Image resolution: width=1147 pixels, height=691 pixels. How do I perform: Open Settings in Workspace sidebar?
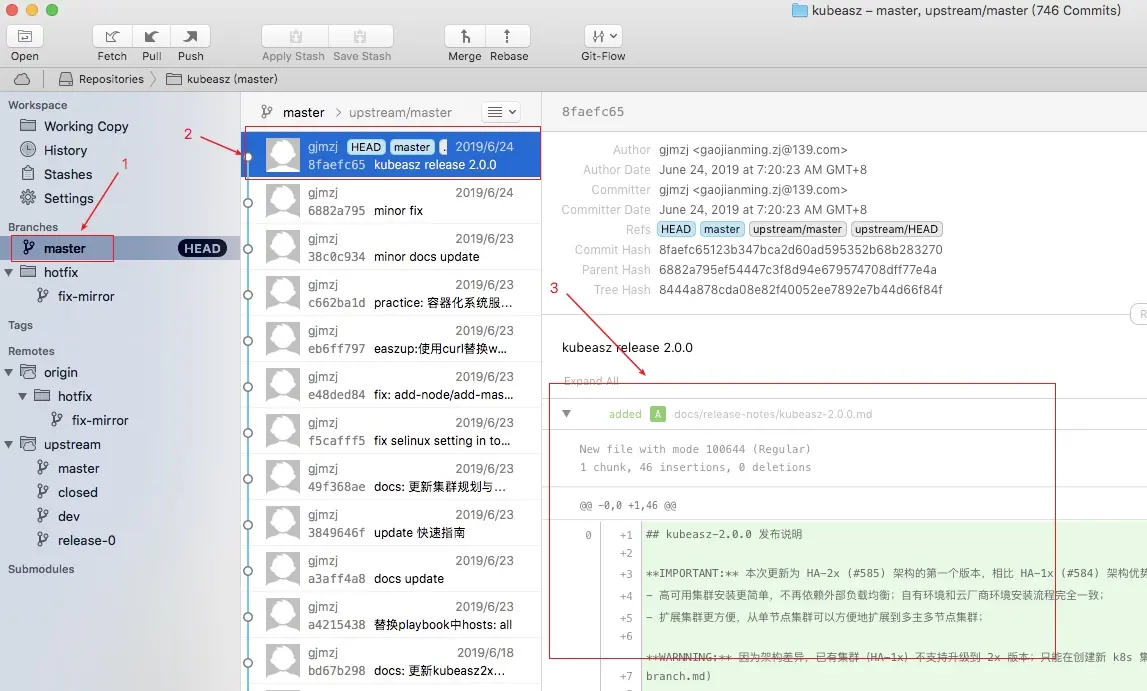68,198
